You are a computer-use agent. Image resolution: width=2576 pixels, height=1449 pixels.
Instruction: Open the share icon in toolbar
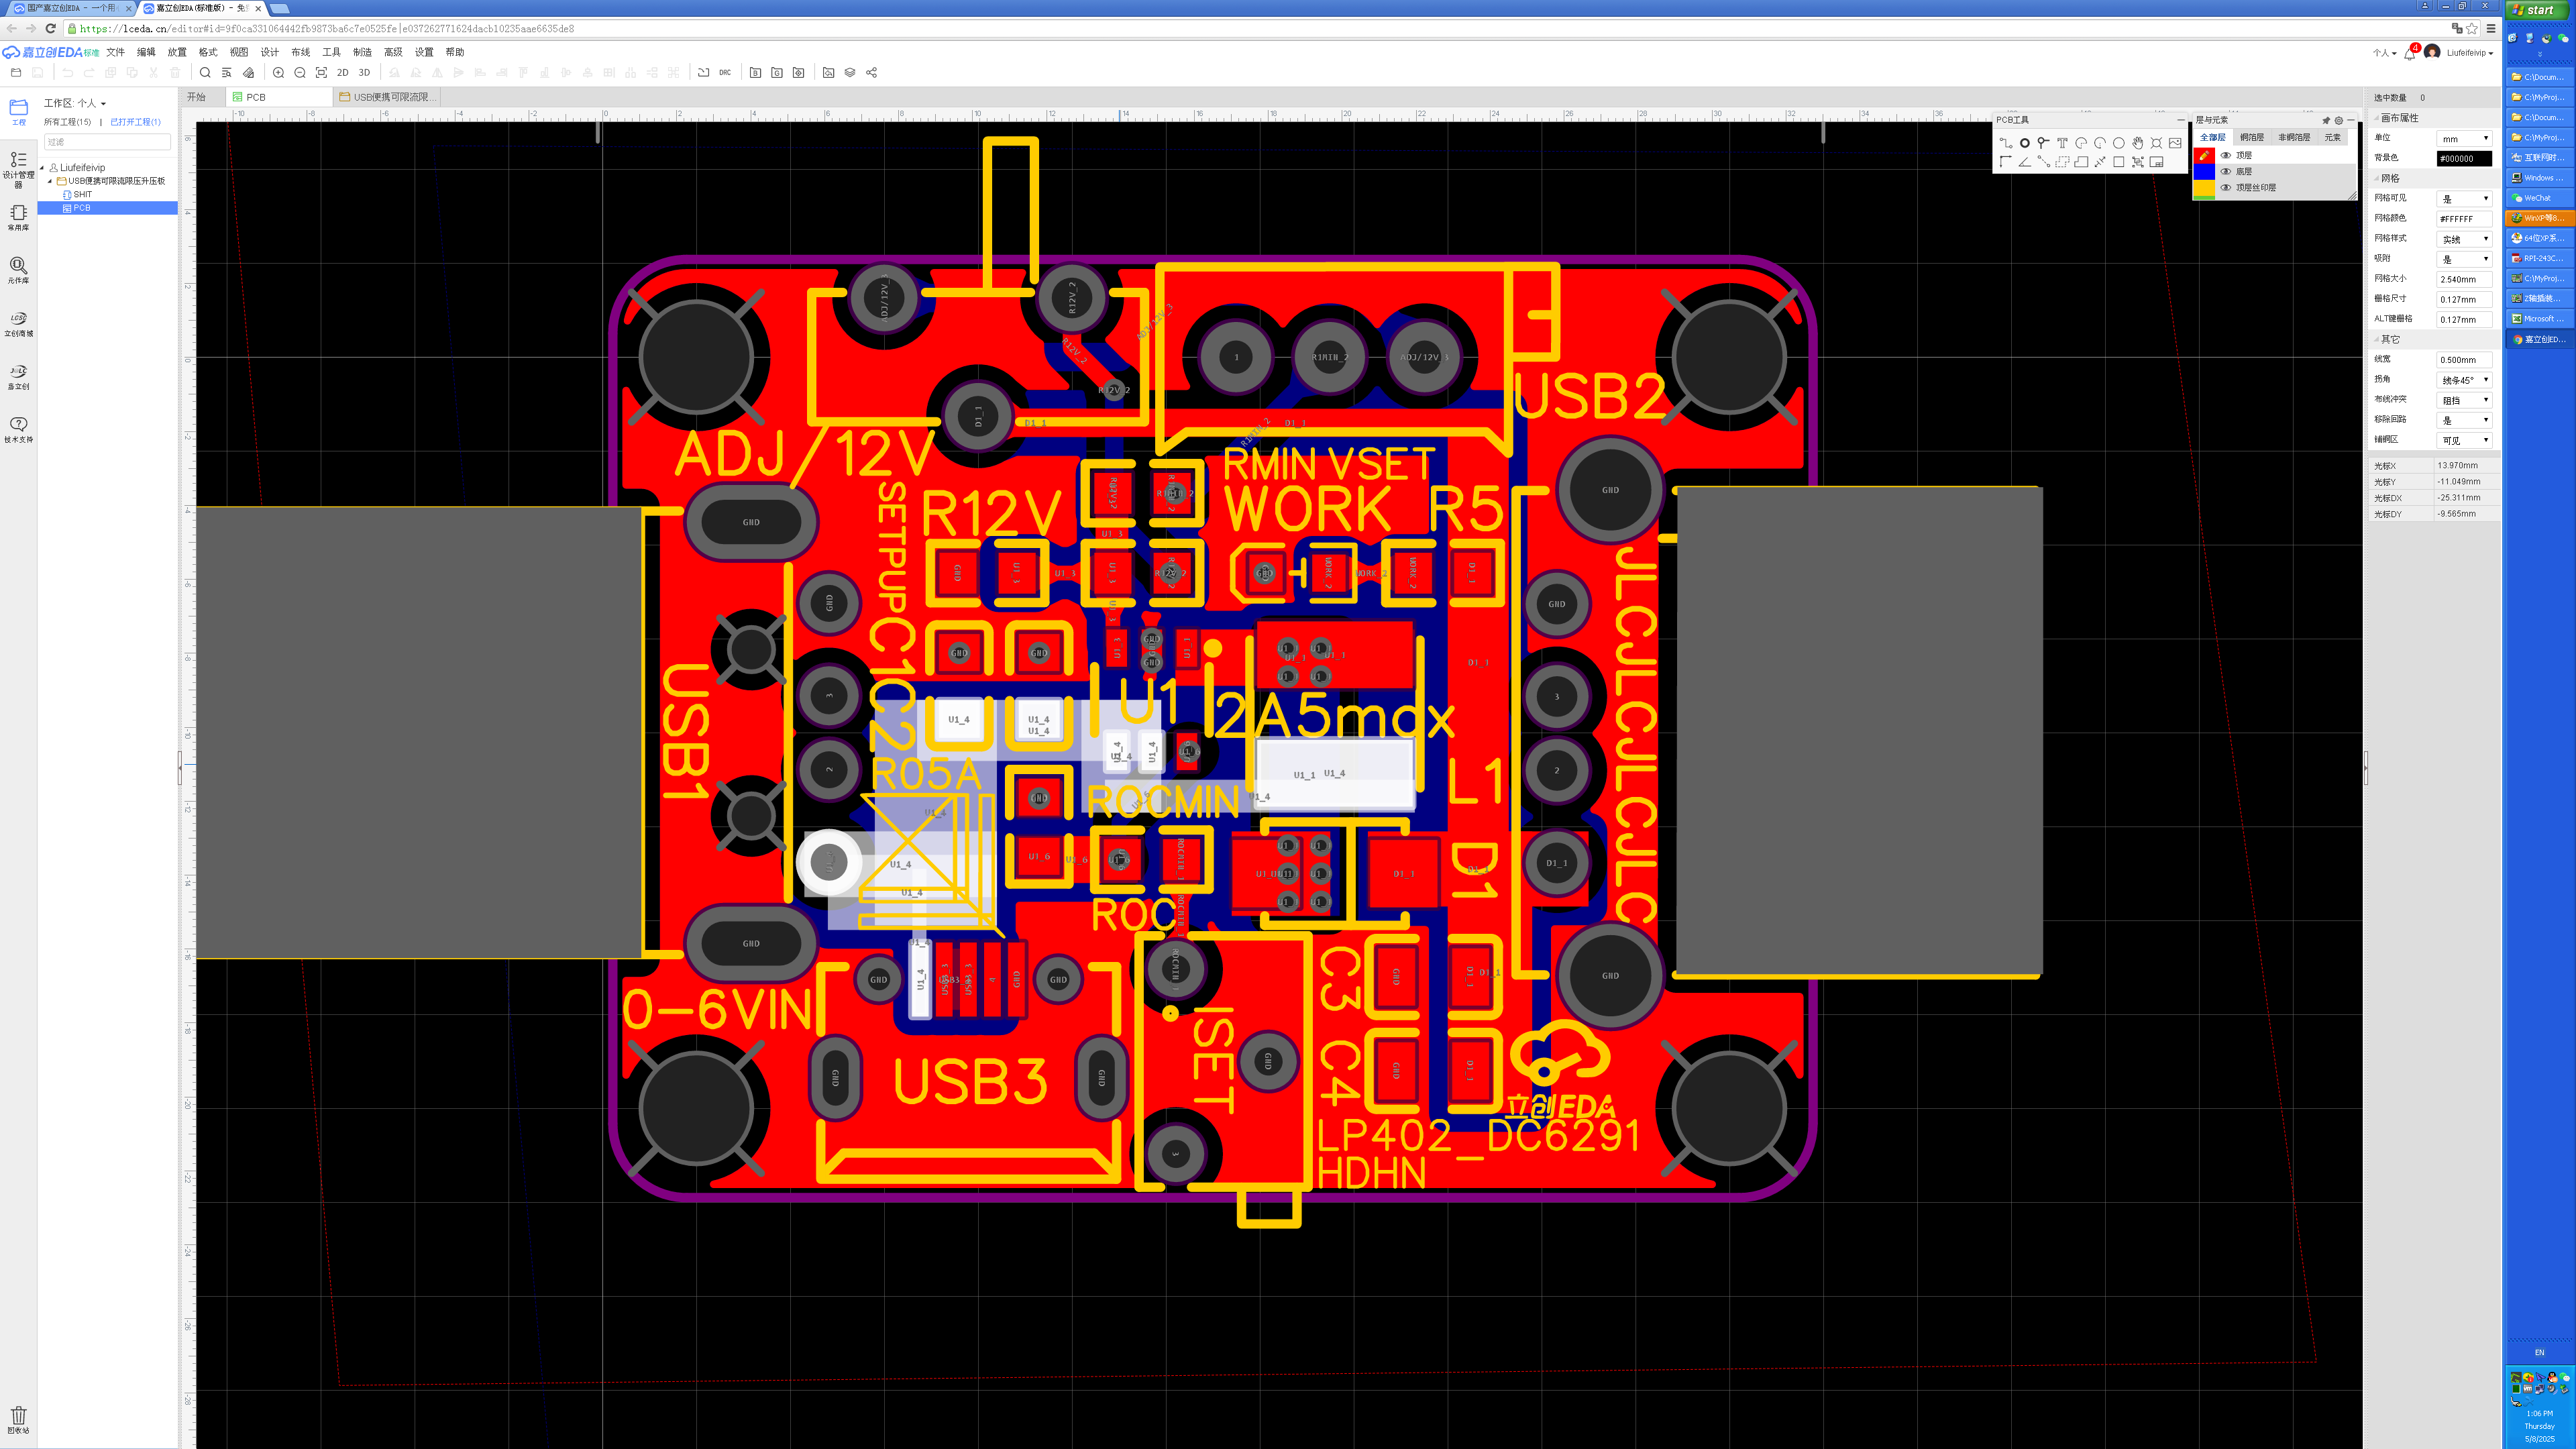(872, 73)
